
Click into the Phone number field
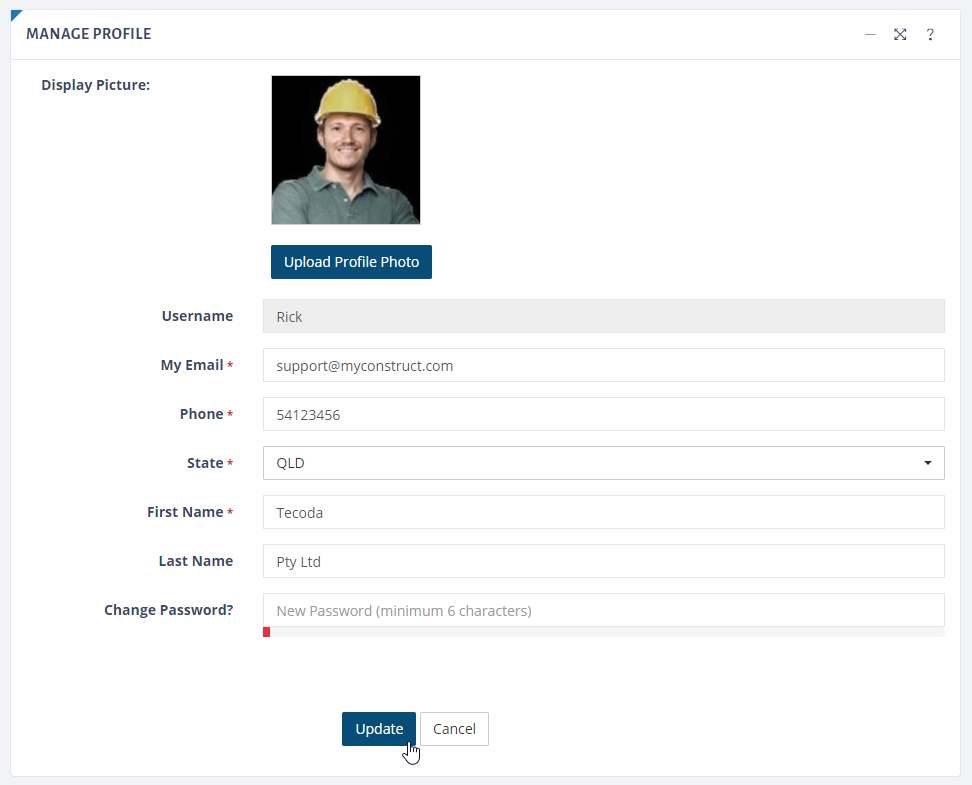(603, 414)
